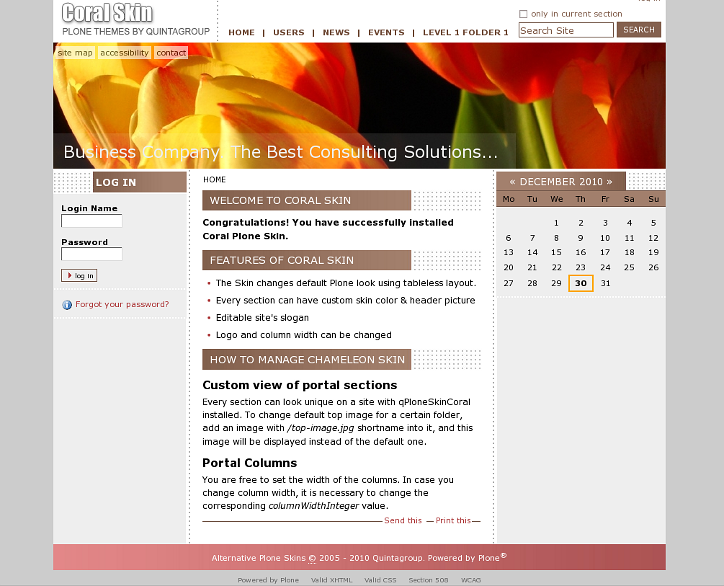
Task: Open the contact link
Action: point(171,53)
